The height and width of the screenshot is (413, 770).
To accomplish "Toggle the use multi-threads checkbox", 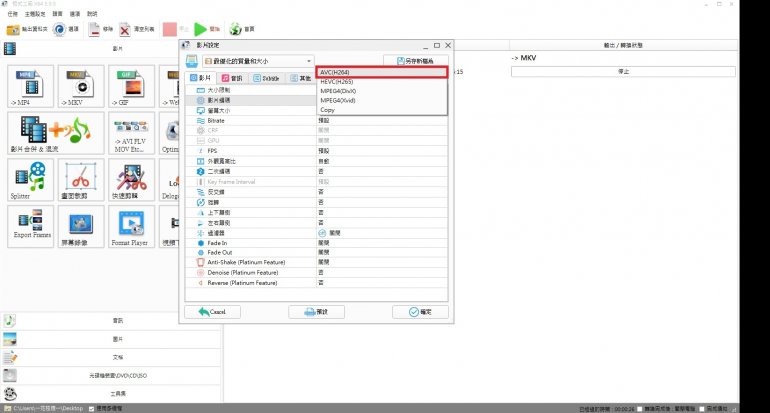I will click(91, 409).
